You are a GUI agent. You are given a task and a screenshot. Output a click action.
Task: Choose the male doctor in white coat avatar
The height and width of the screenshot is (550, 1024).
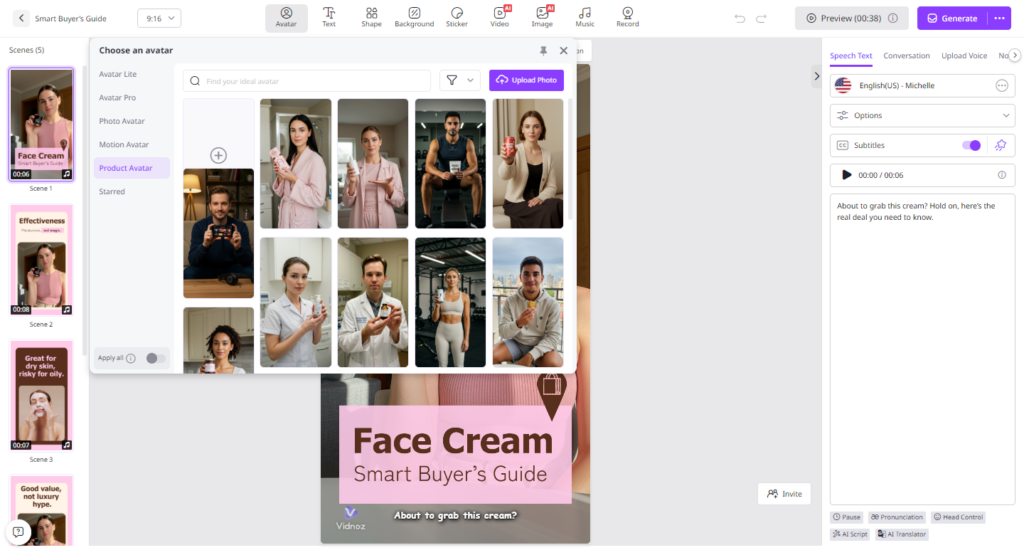[x=373, y=302]
